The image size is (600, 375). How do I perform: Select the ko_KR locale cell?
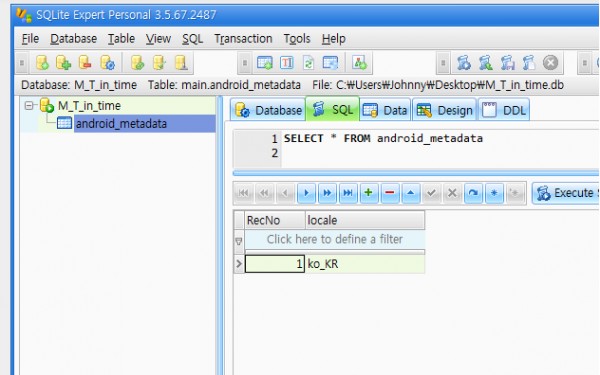click(x=365, y=264)
